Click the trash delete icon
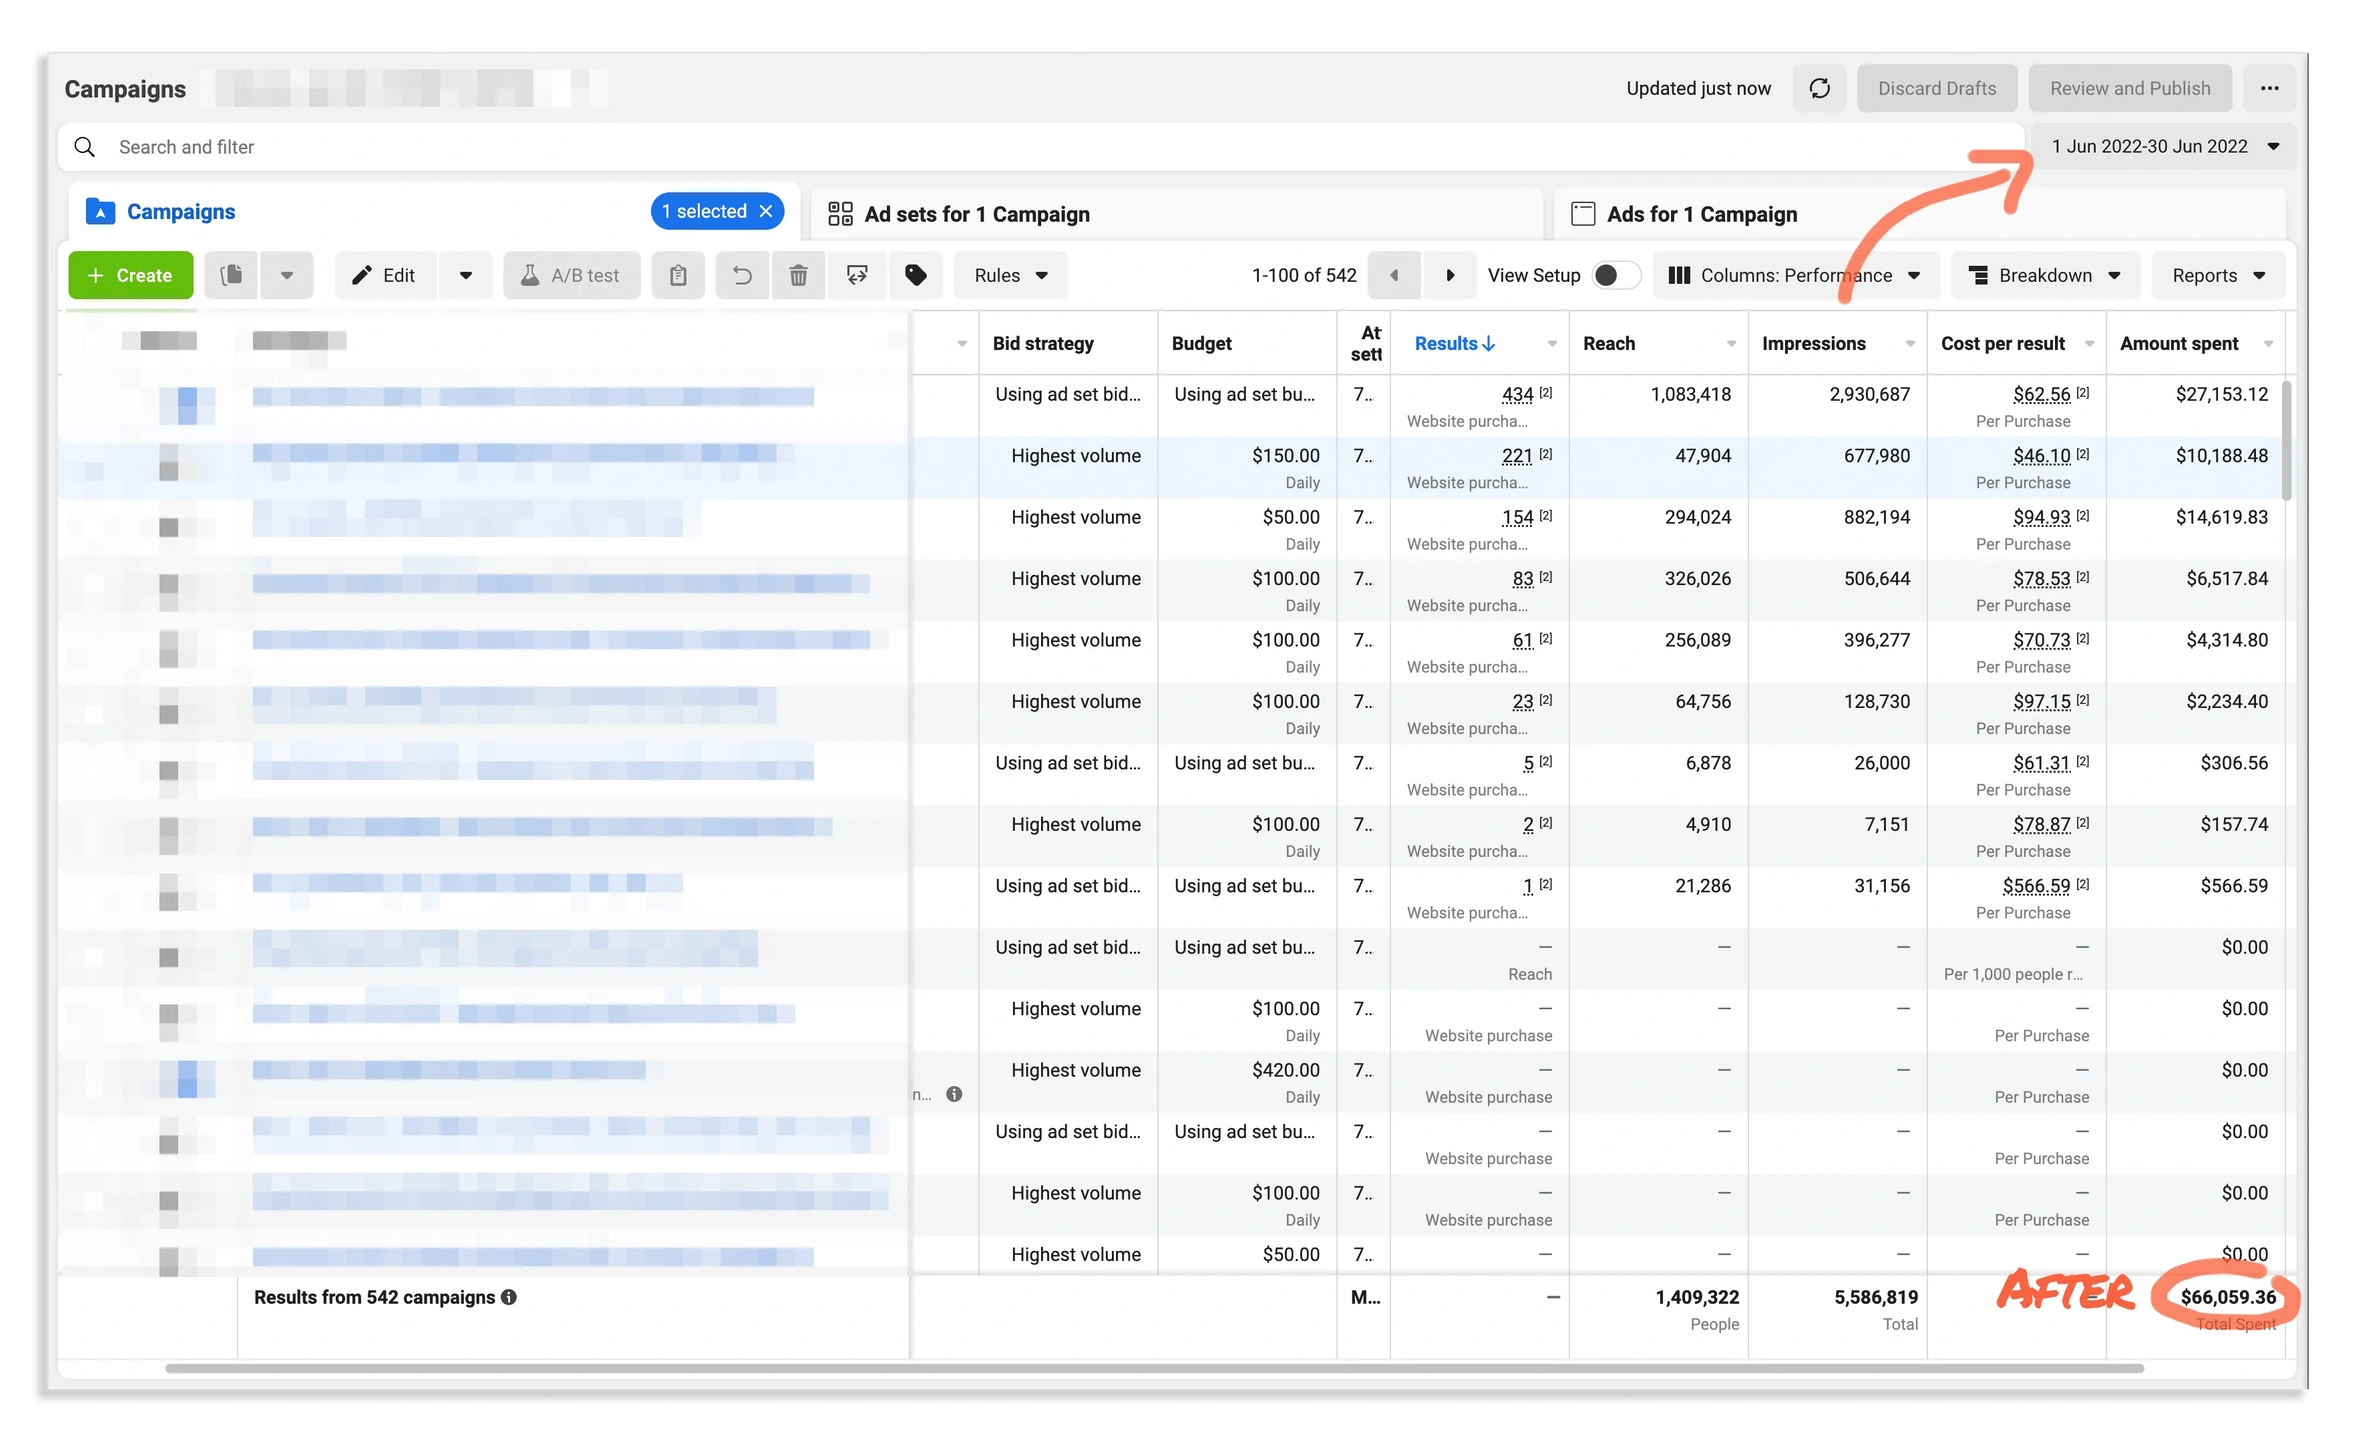 [798, 275]
